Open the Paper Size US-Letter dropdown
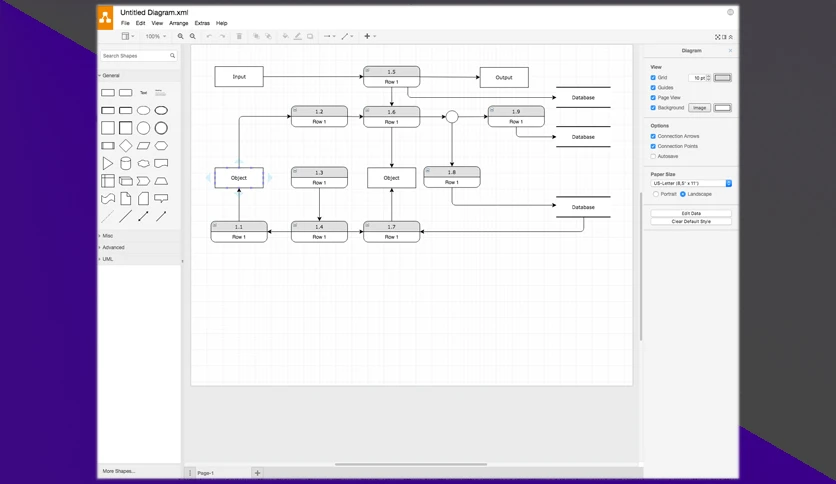Screen dimensions: 836x484 (691, 183)
